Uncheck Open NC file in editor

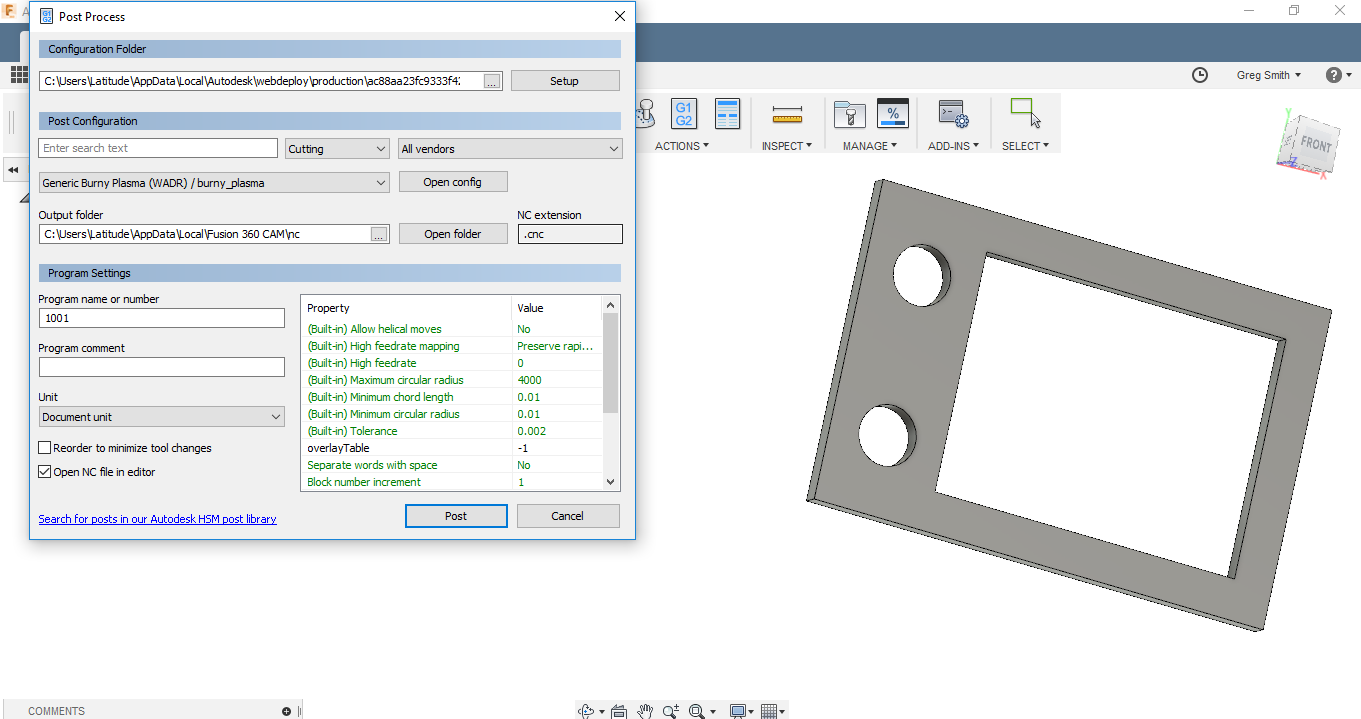45,472
